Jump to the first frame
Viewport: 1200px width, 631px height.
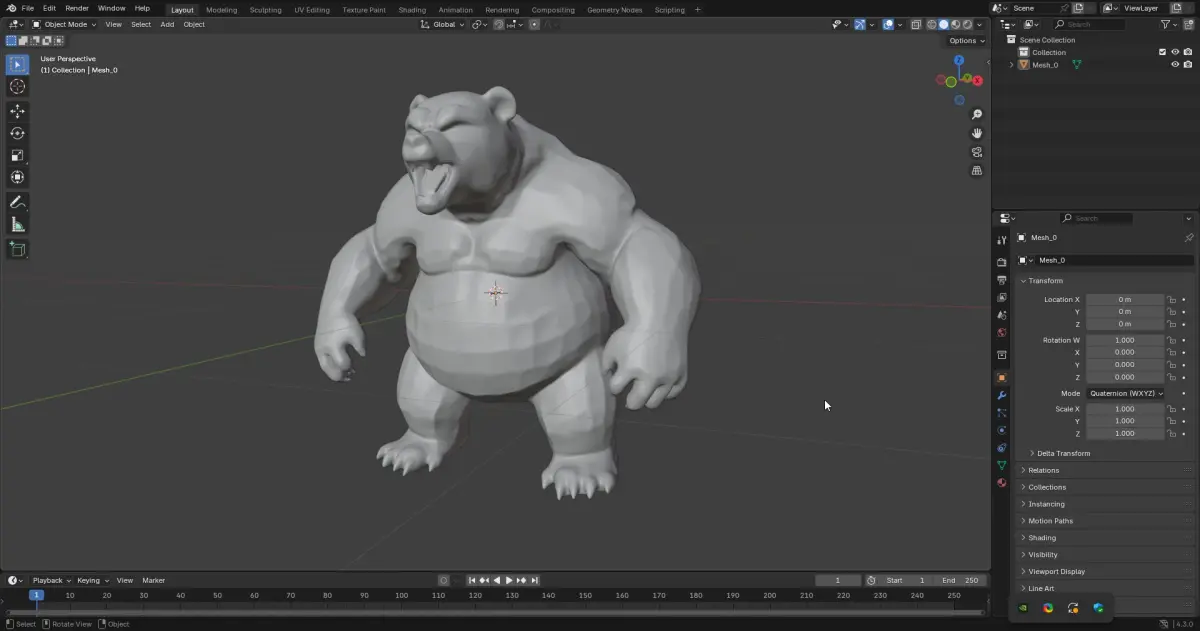(472, 580)
